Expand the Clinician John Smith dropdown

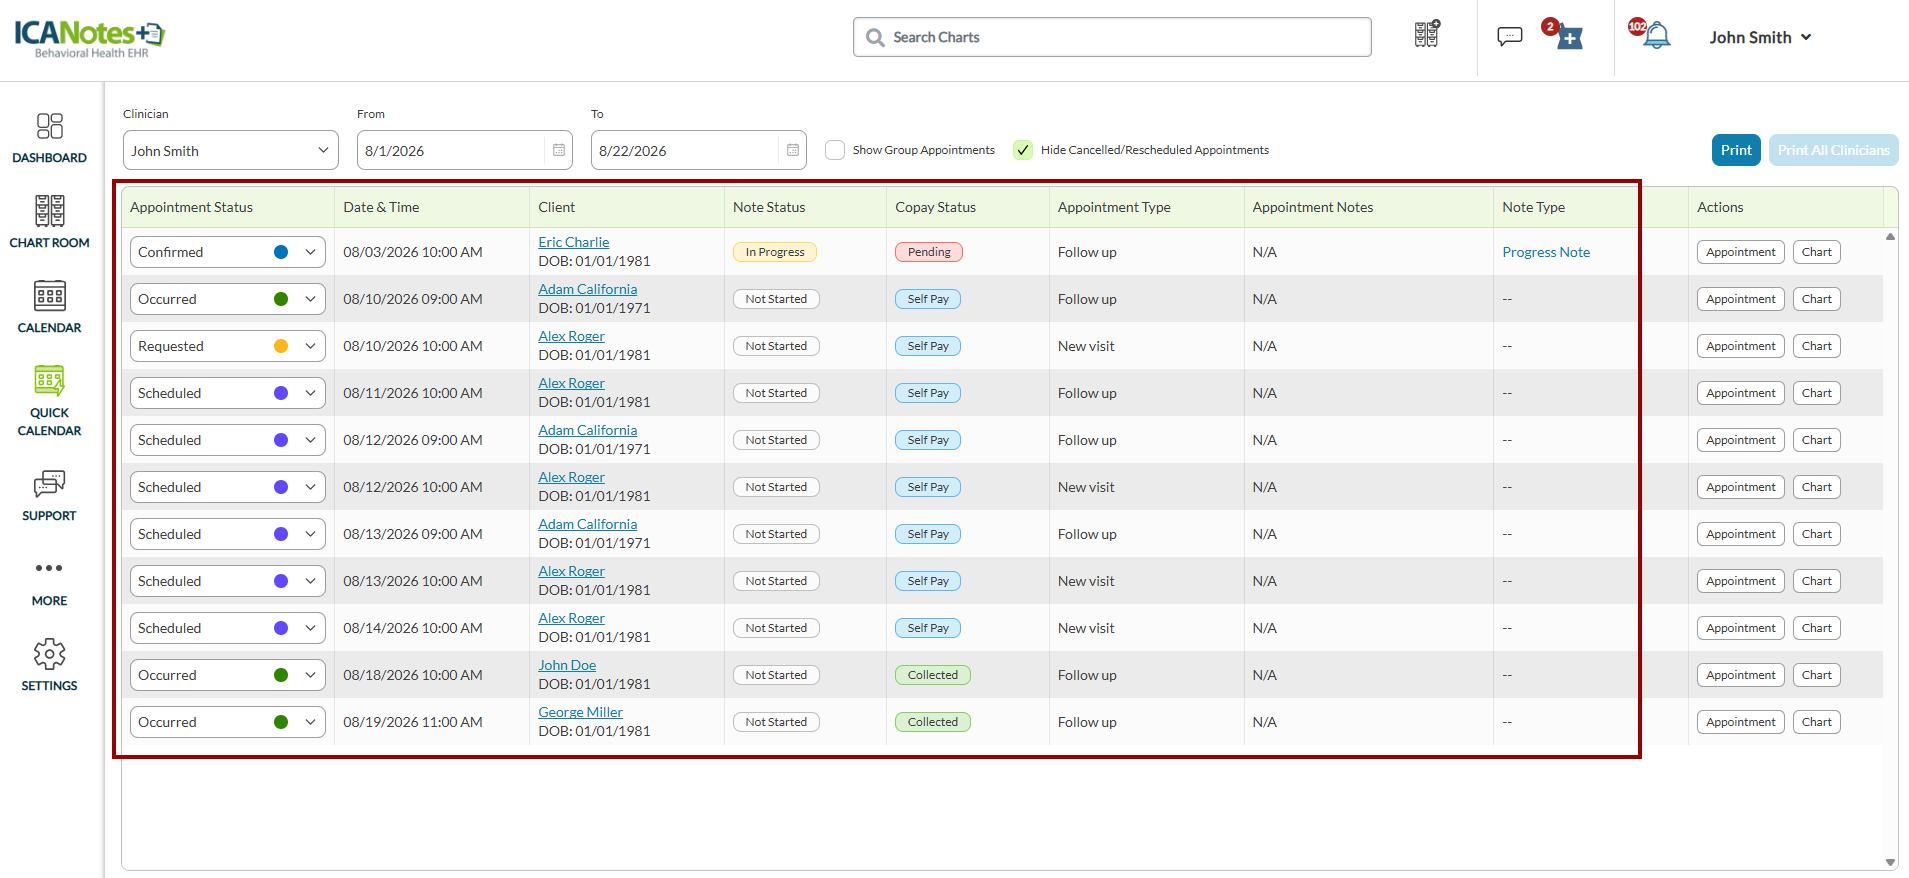click(231, 150)
